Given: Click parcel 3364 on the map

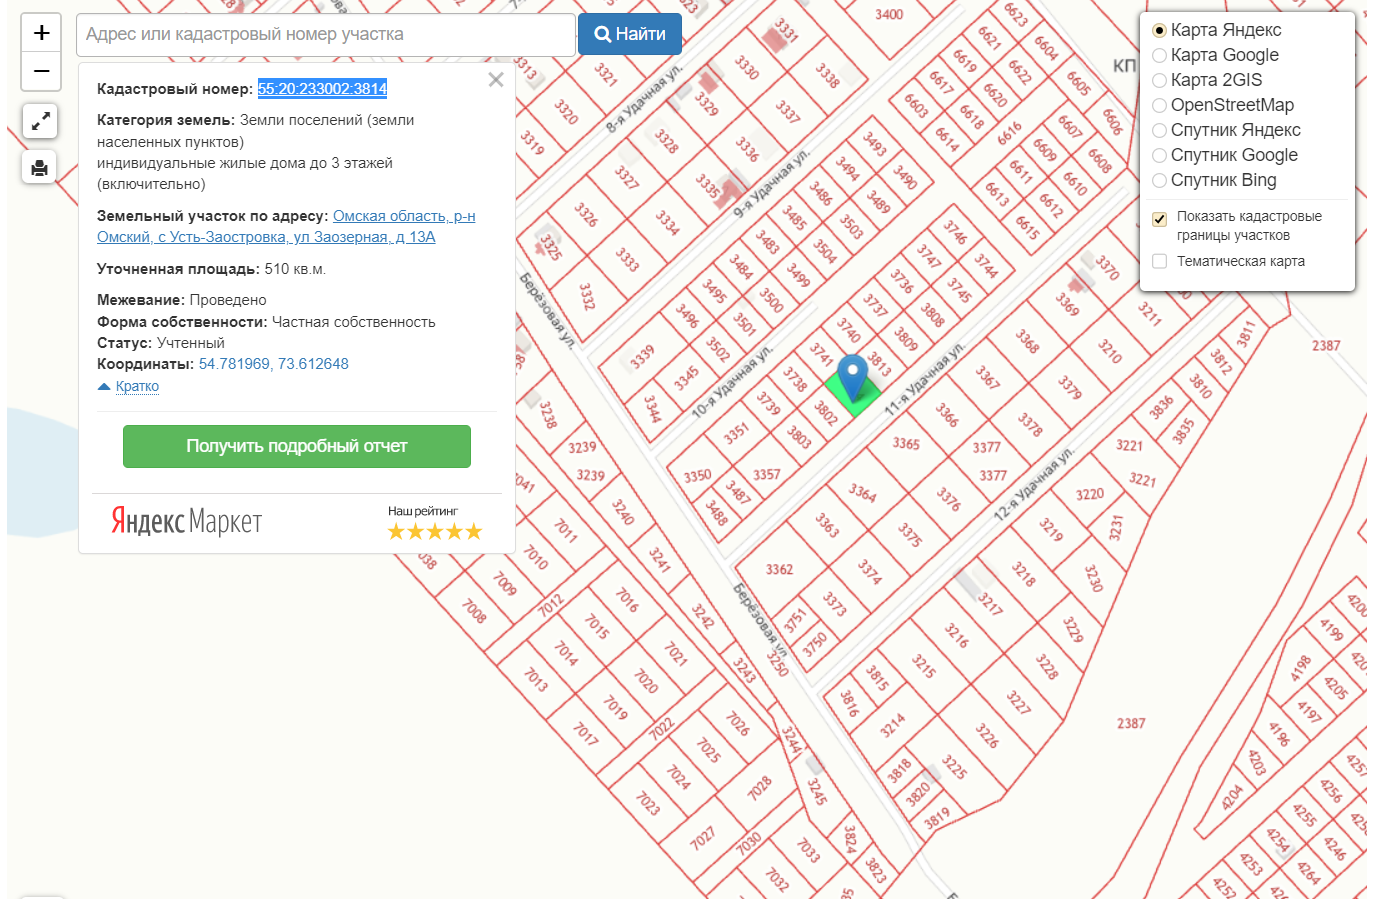Looking at the screenshot, I should [862, 492].
